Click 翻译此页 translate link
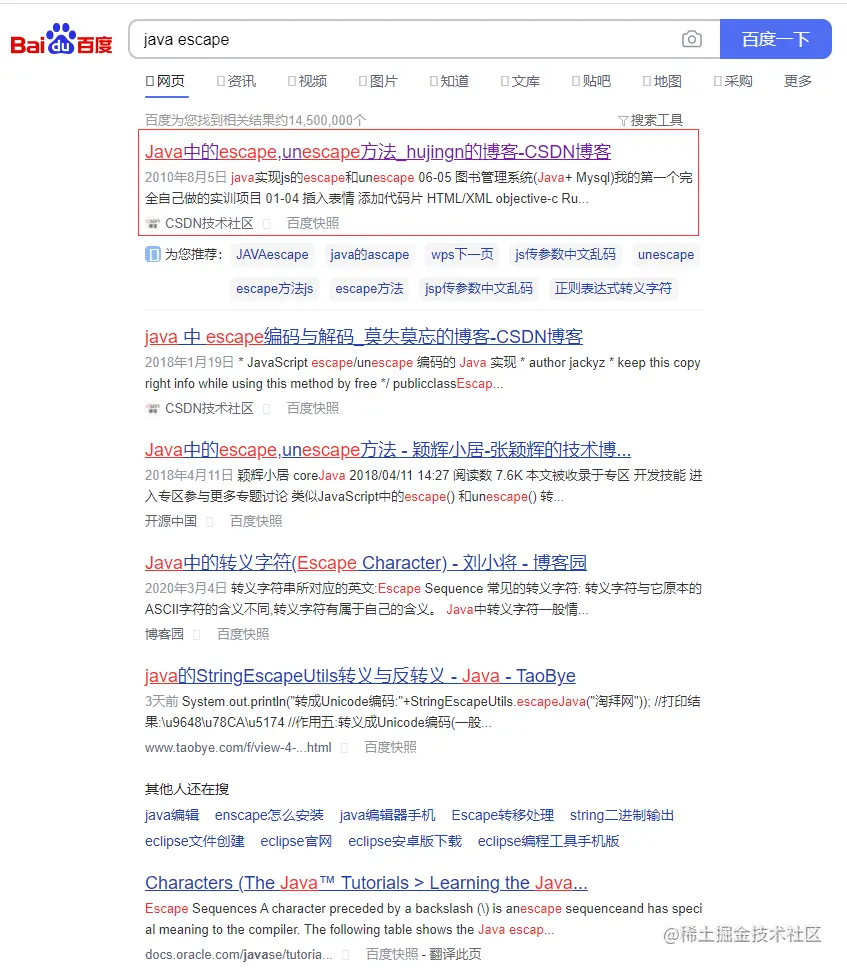The width and height of the screenshot is (847, 970). pyautogui.click(x=455, y=955)
